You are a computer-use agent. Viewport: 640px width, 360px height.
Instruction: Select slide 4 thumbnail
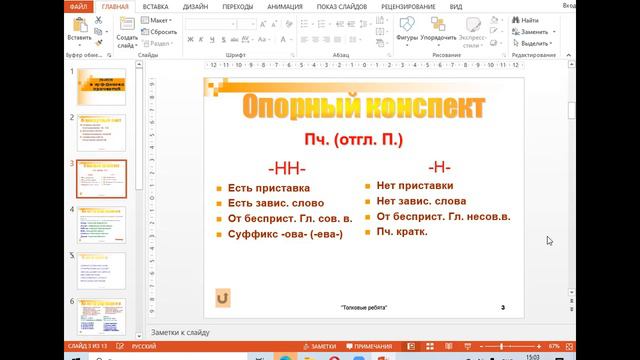(x=102, y=225)
